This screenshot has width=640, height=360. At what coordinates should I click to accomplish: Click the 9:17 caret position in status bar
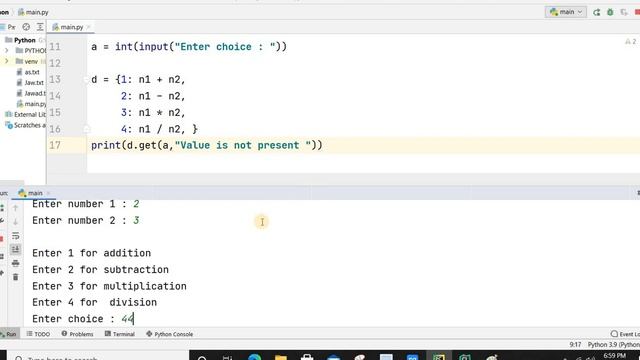575,345
